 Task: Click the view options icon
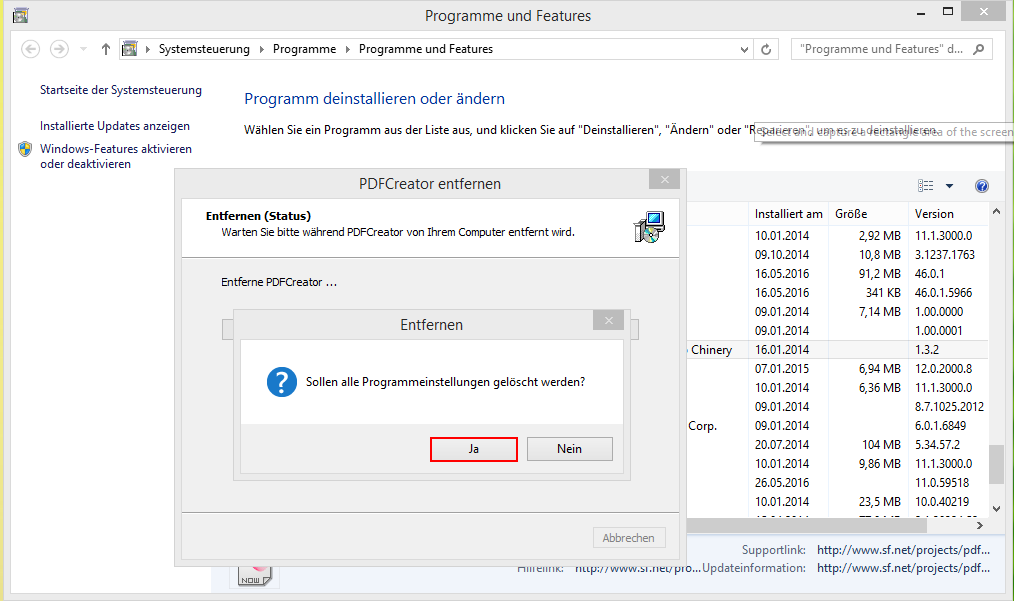click(x=925, y=186)
